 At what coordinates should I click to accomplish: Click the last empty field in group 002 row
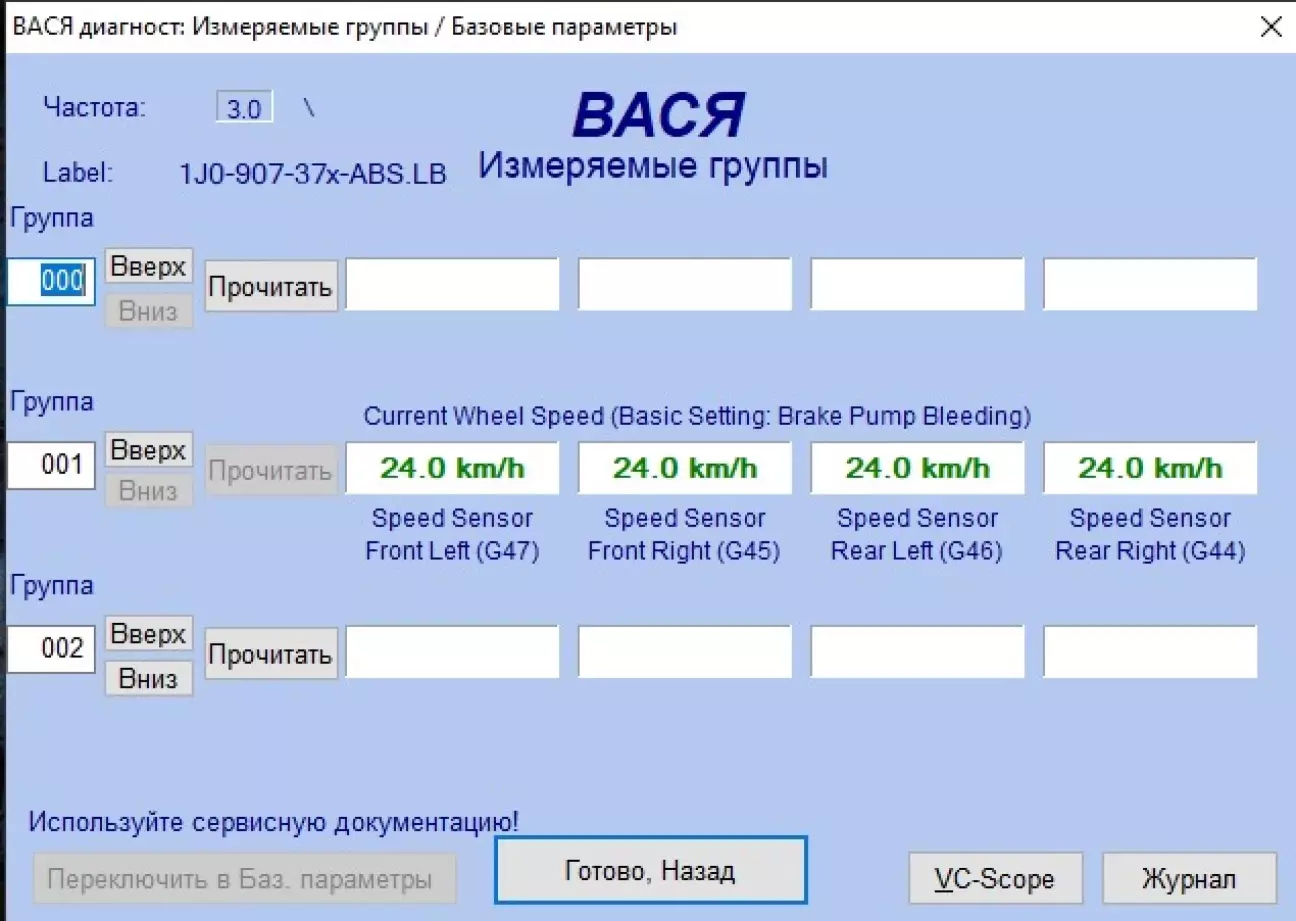(1149, 651)
